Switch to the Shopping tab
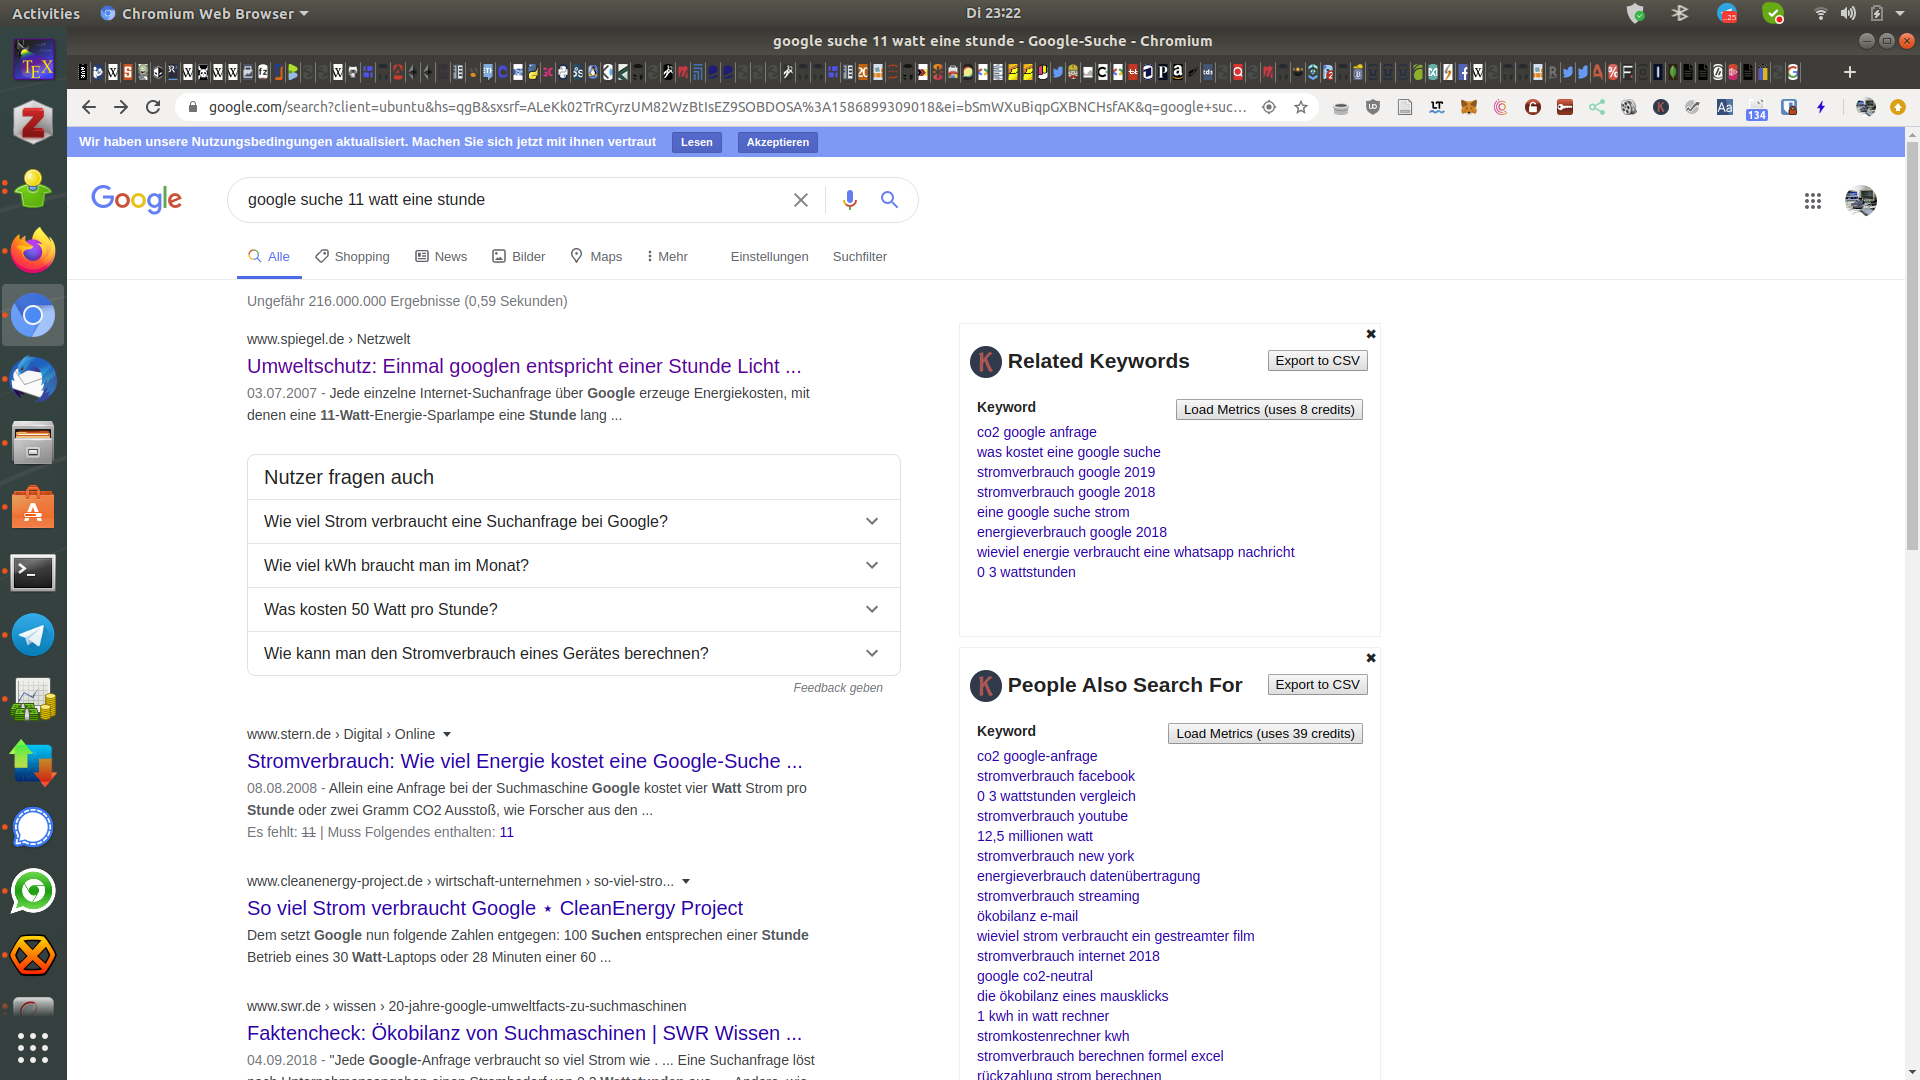 click(352, 257)
